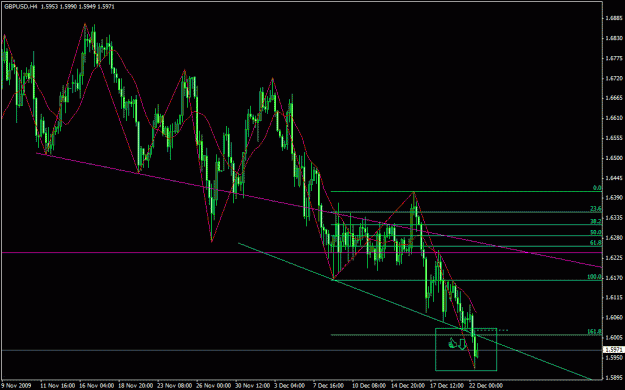Click the 16 Nov 04:00 time label
625x390 pixels.
click(x=96, y=386)
